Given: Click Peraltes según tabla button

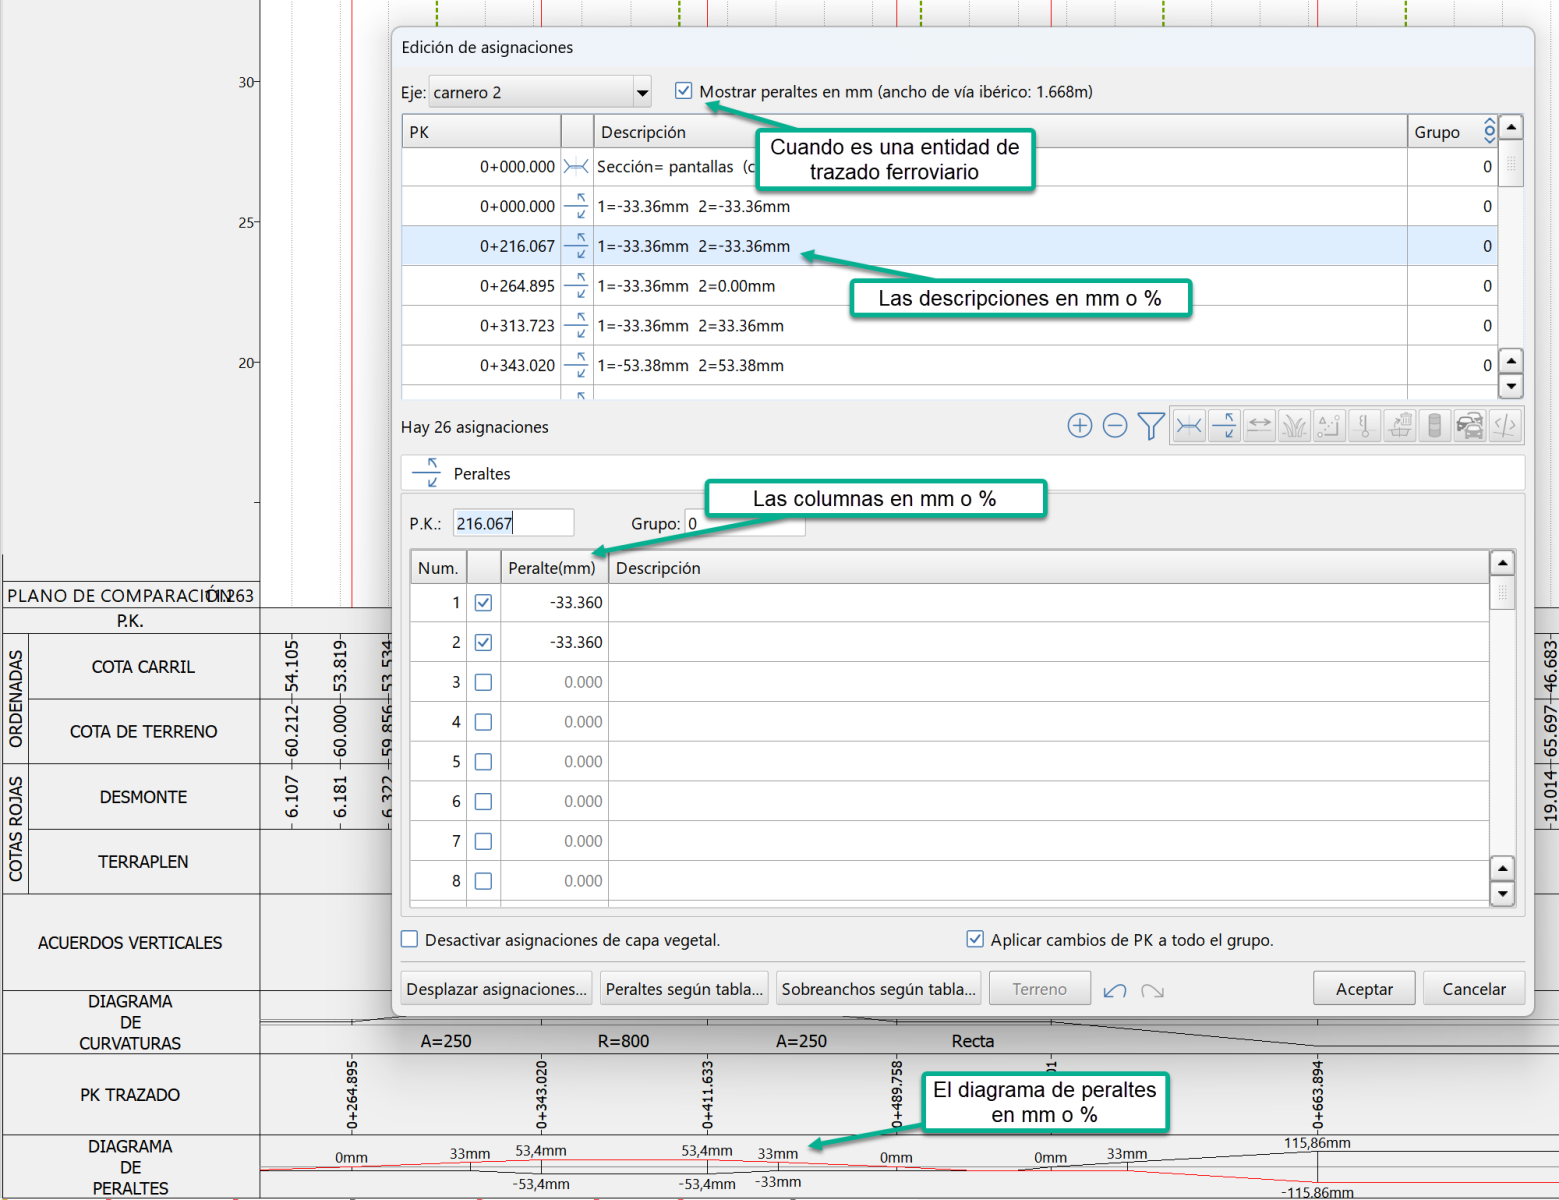Looking at the screenshot, I should coord(684,989).
